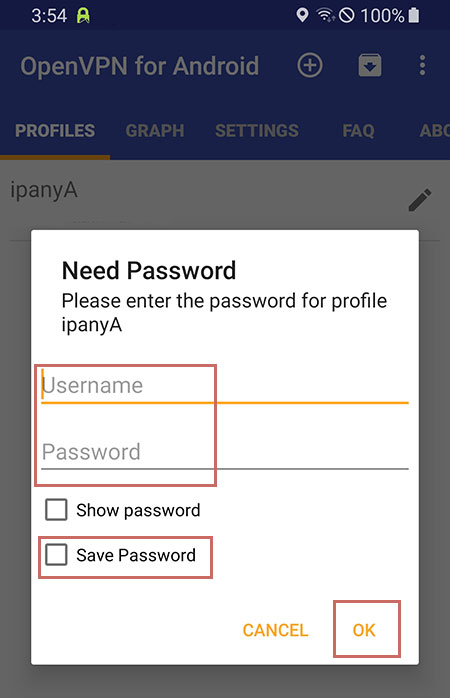
Task: Open the SETTINGS tab
Action: [x=257, y=130]
